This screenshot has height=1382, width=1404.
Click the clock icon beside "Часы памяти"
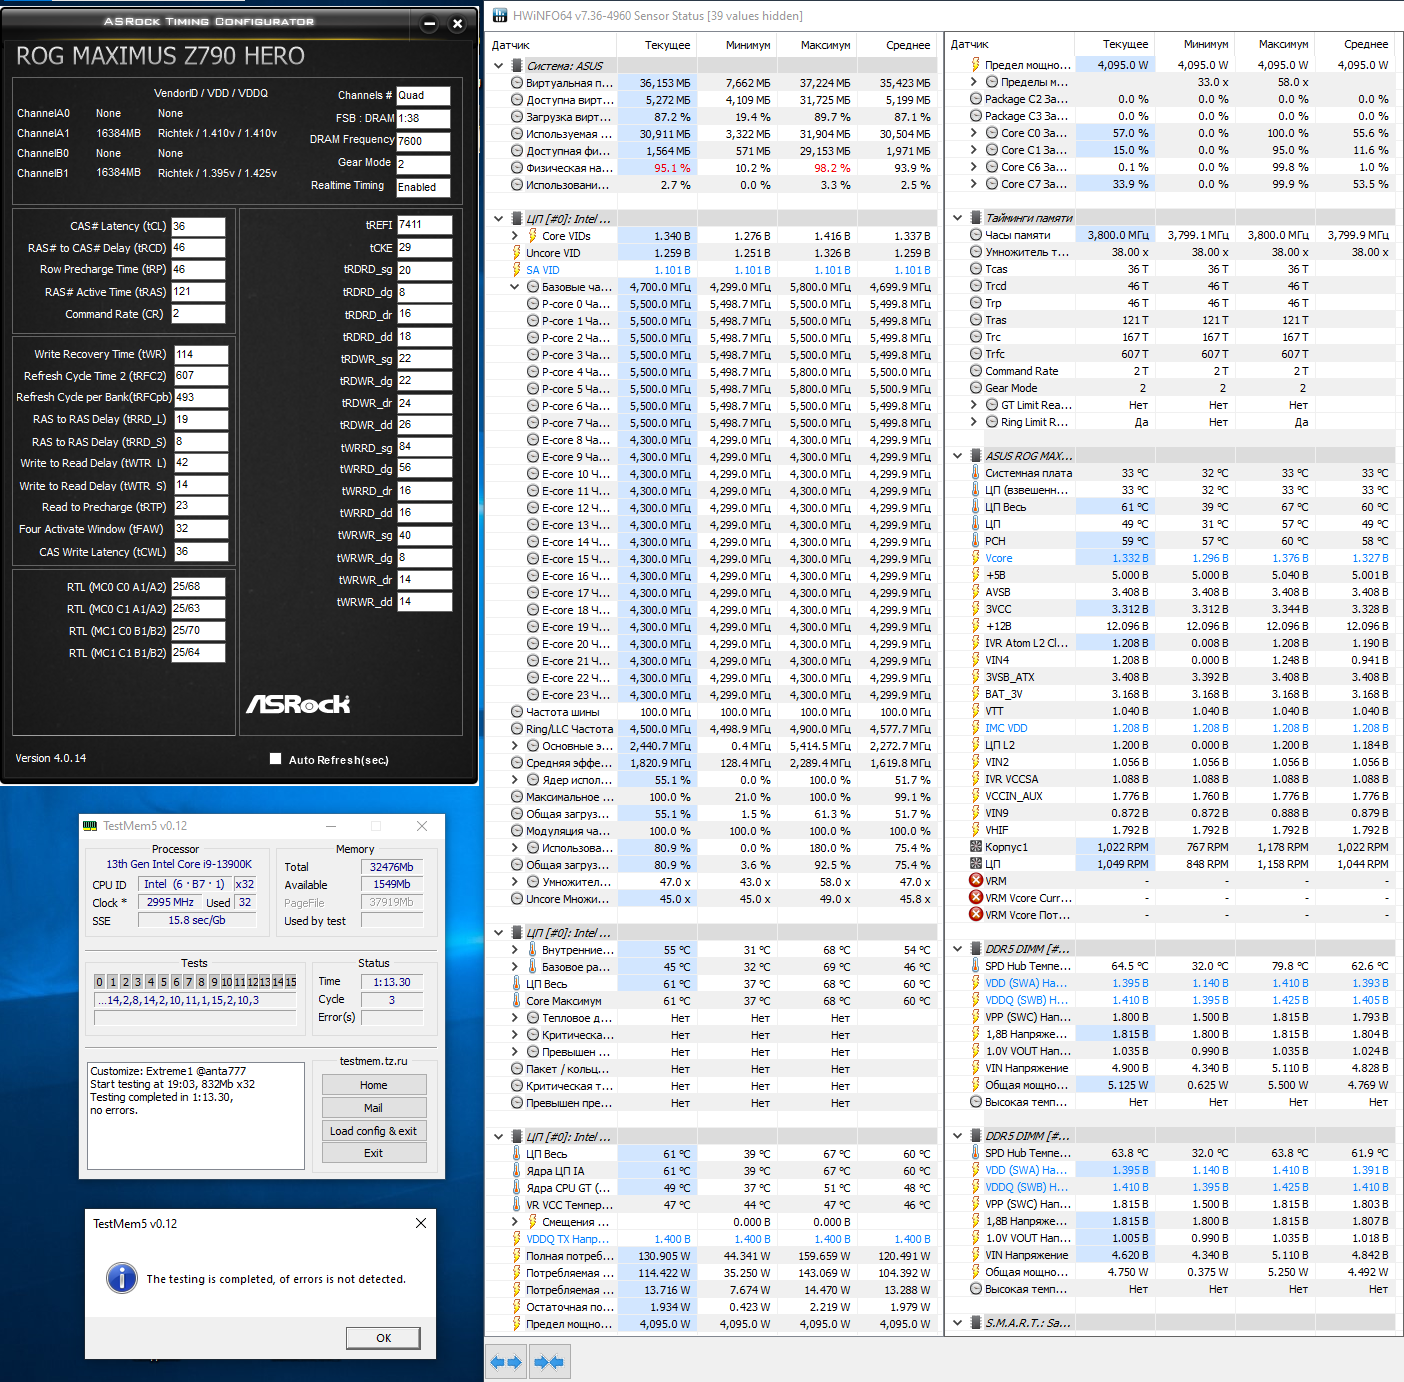(x=976, y=235)
